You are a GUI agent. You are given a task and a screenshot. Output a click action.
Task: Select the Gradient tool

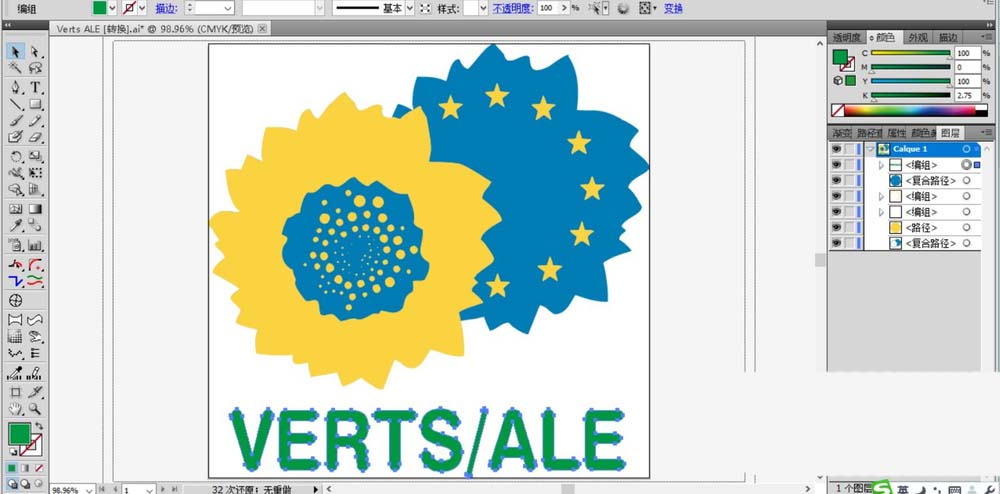tap(35, 208)
